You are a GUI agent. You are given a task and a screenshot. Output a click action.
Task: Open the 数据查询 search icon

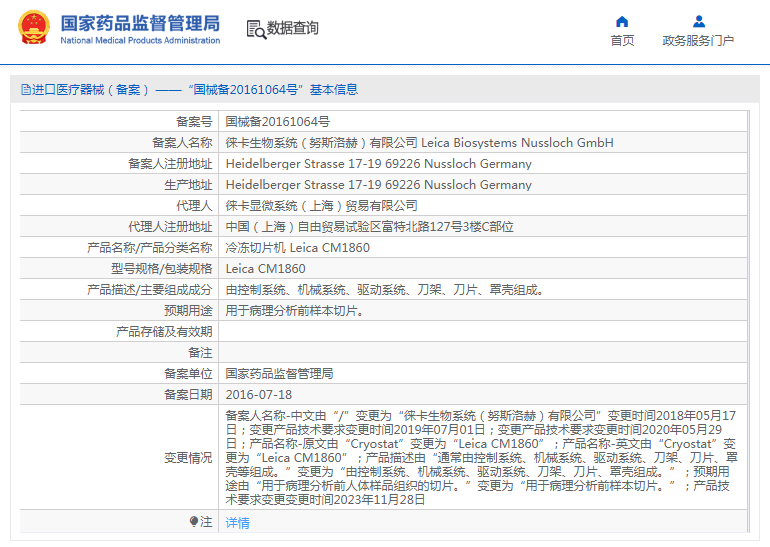[256, 29]
